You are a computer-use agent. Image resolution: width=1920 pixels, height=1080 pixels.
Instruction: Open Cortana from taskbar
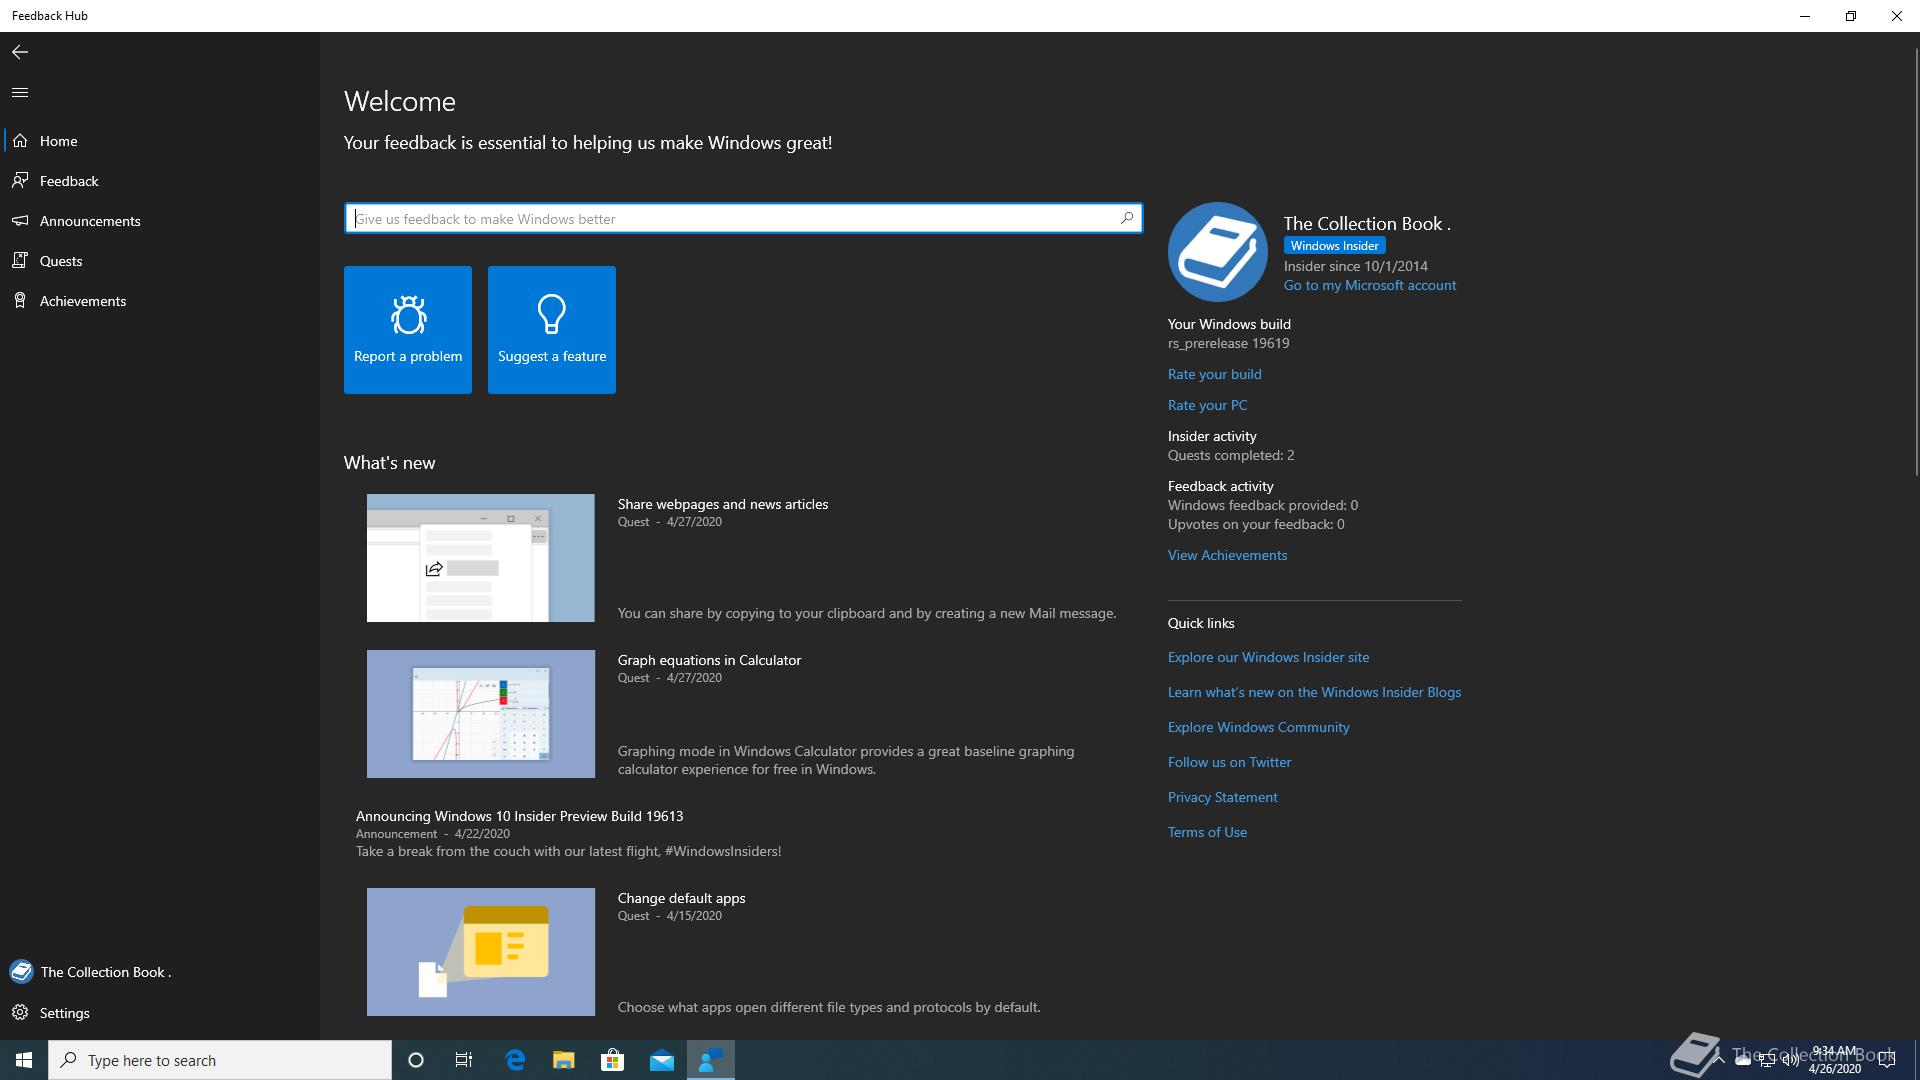coord(416,1060)
